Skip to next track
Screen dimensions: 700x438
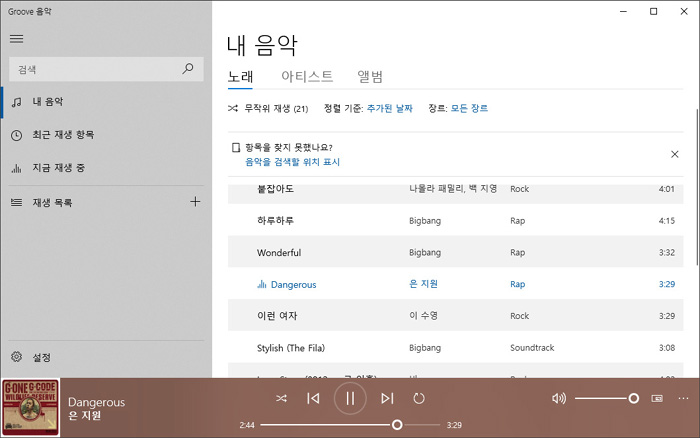click(x=387, y=398)
